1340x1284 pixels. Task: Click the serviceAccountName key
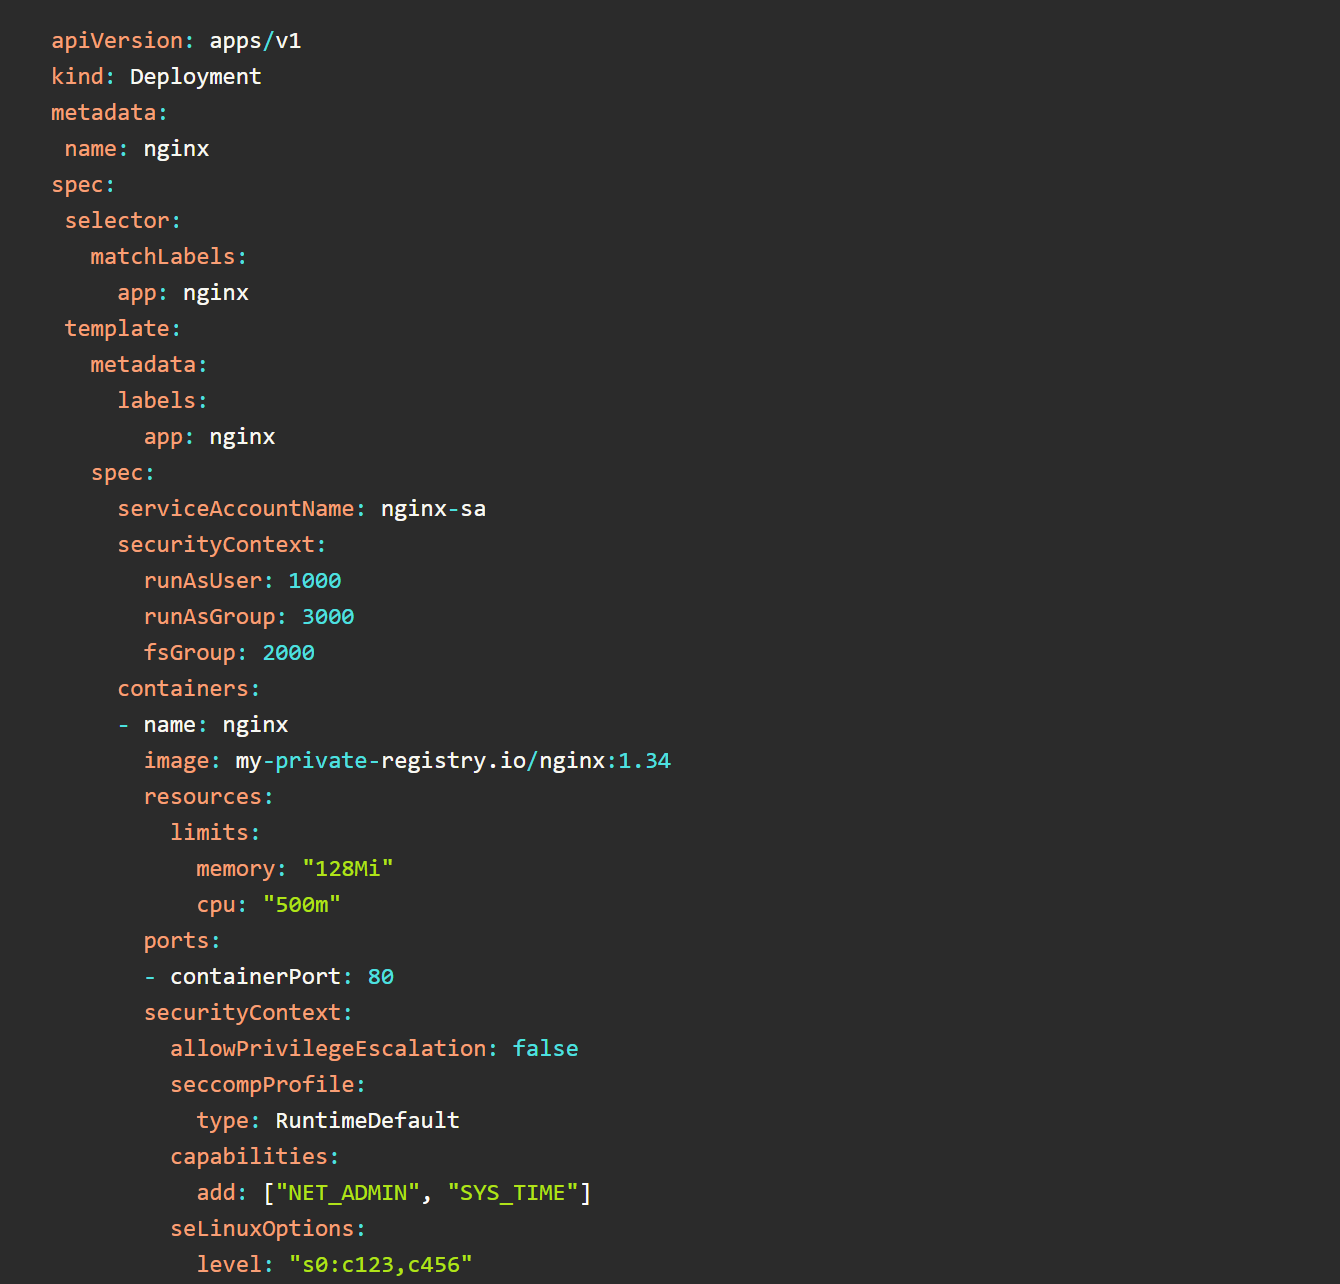point(236,509)
